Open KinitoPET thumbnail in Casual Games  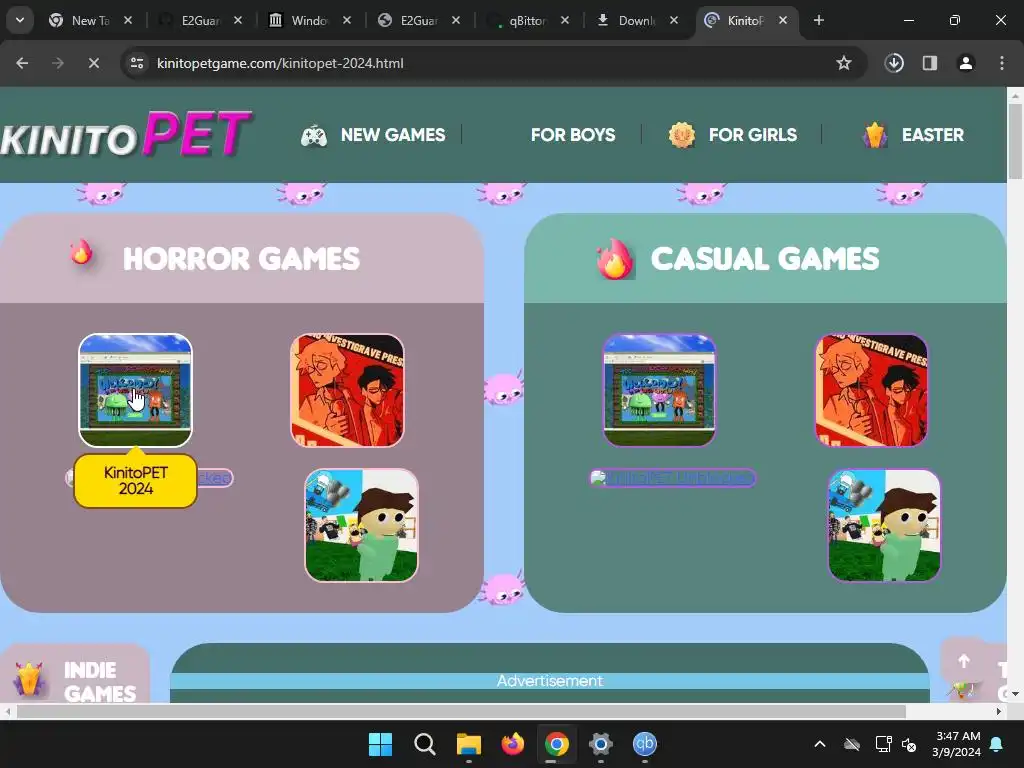point(659,390)
